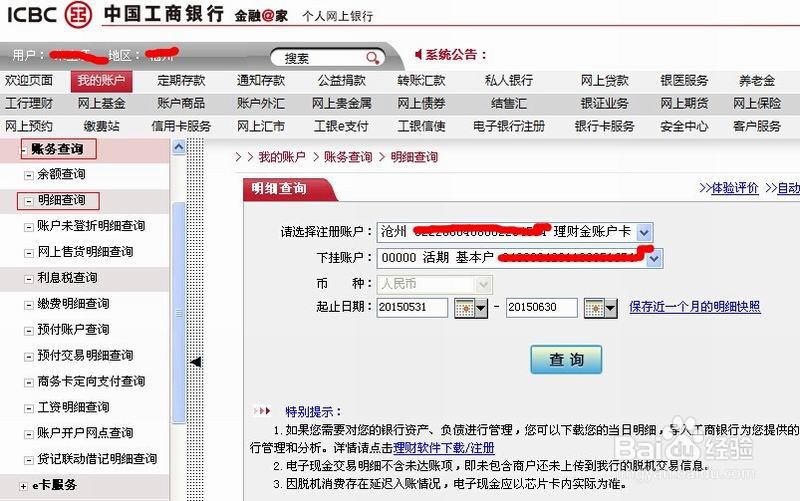Open the 网上债券 menu
Screen dimensions: 800x501
click(x=421, y=104)
